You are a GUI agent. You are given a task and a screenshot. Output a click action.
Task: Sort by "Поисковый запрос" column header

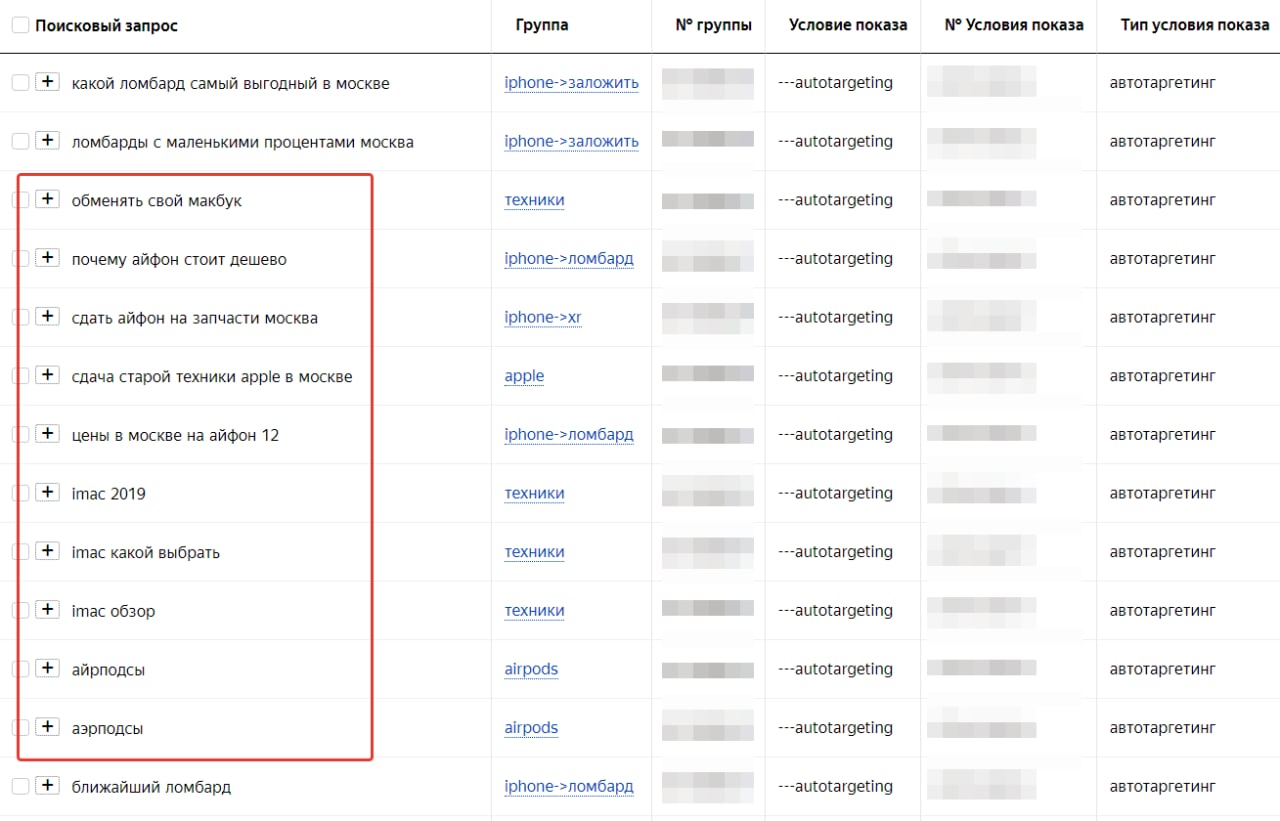click(x=106, y=25)
